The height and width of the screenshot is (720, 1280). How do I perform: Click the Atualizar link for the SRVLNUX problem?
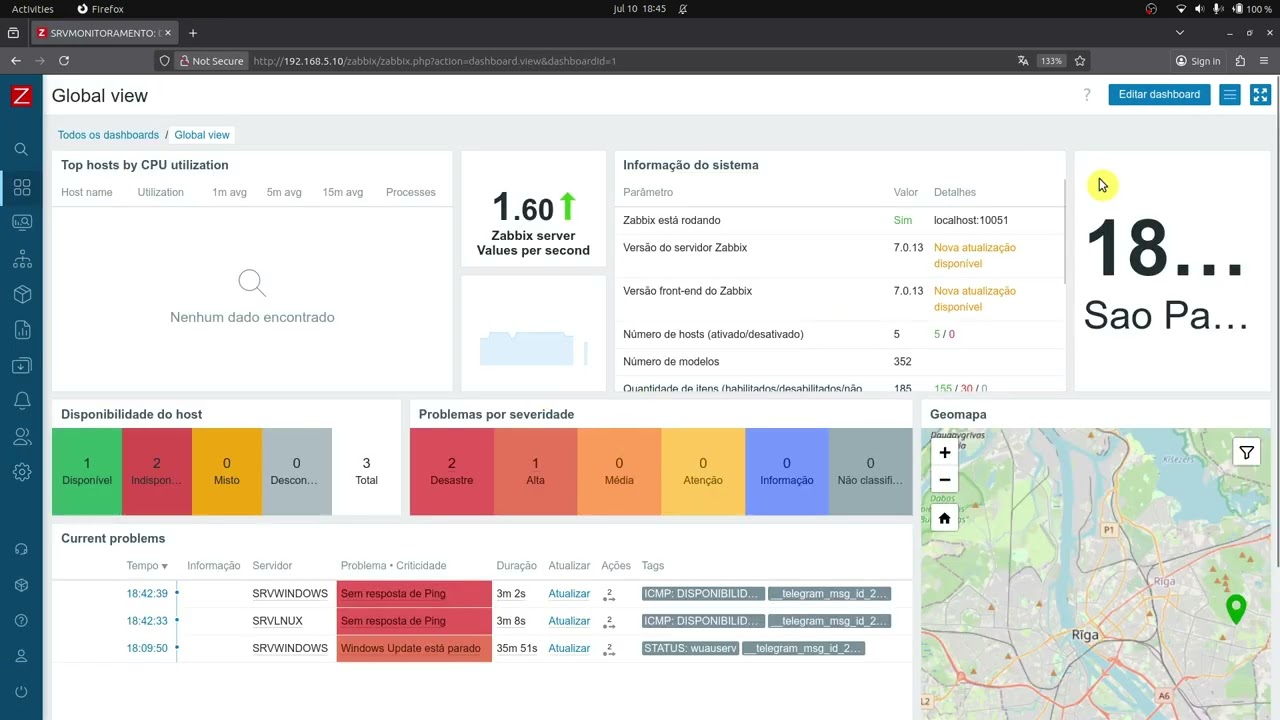(569, 621)
